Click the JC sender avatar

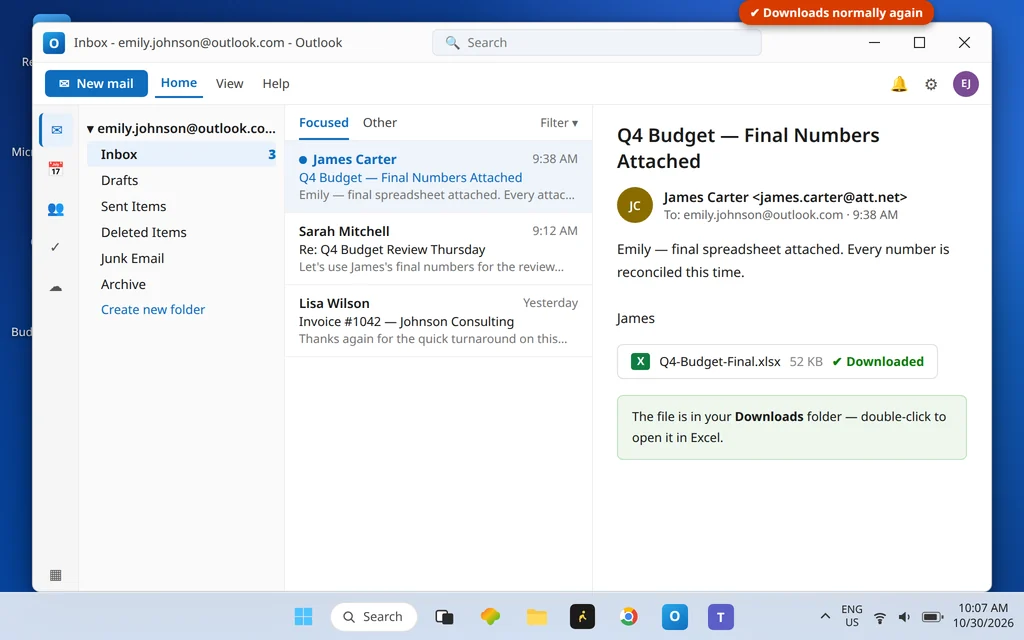pyautogui.click(x=635, y=205)
